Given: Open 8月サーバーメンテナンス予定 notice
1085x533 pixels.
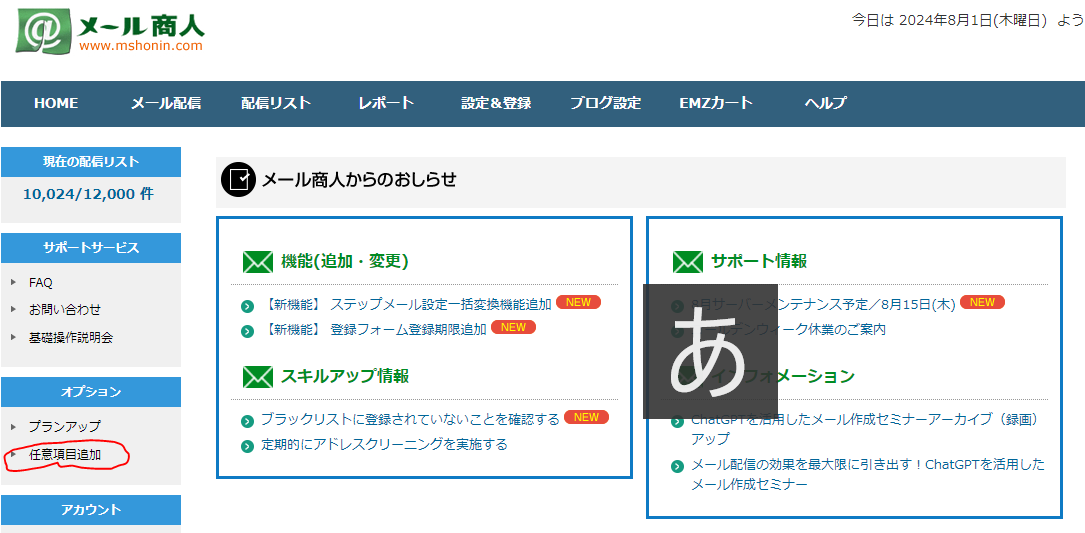Looking at the screenshot, I should [x=823, y=304].
